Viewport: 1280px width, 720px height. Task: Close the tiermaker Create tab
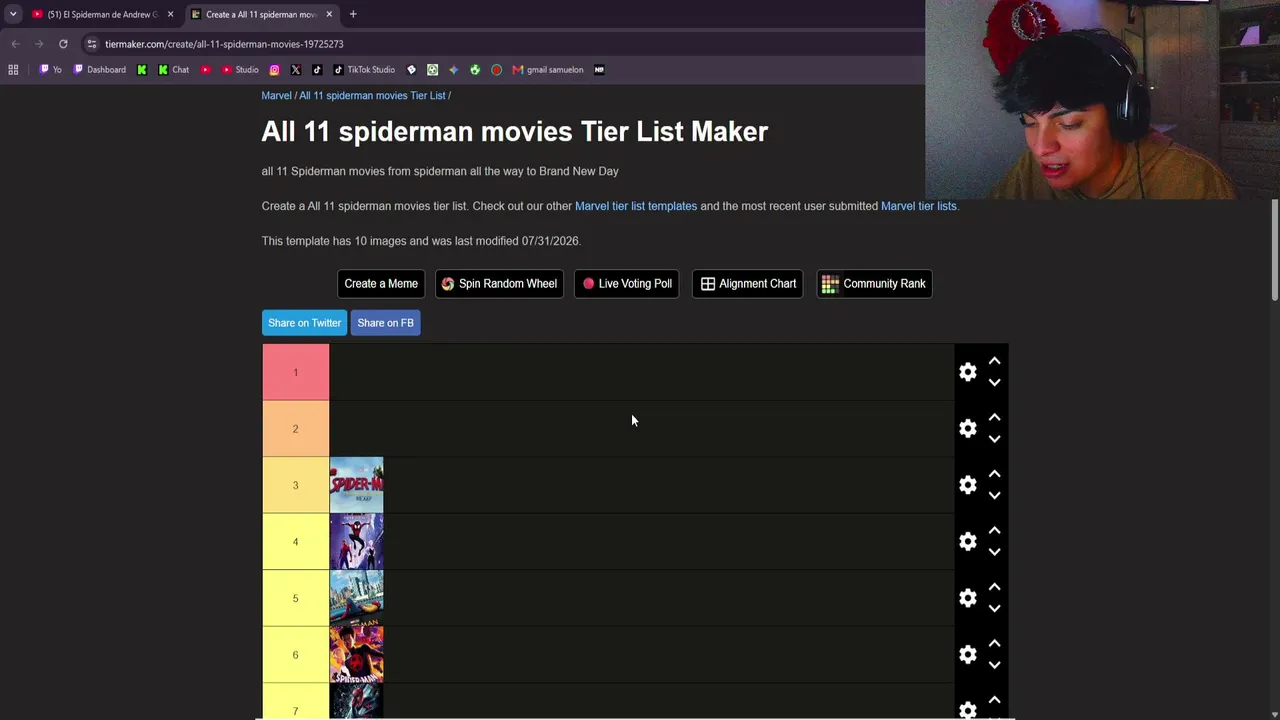click(329, 14)
